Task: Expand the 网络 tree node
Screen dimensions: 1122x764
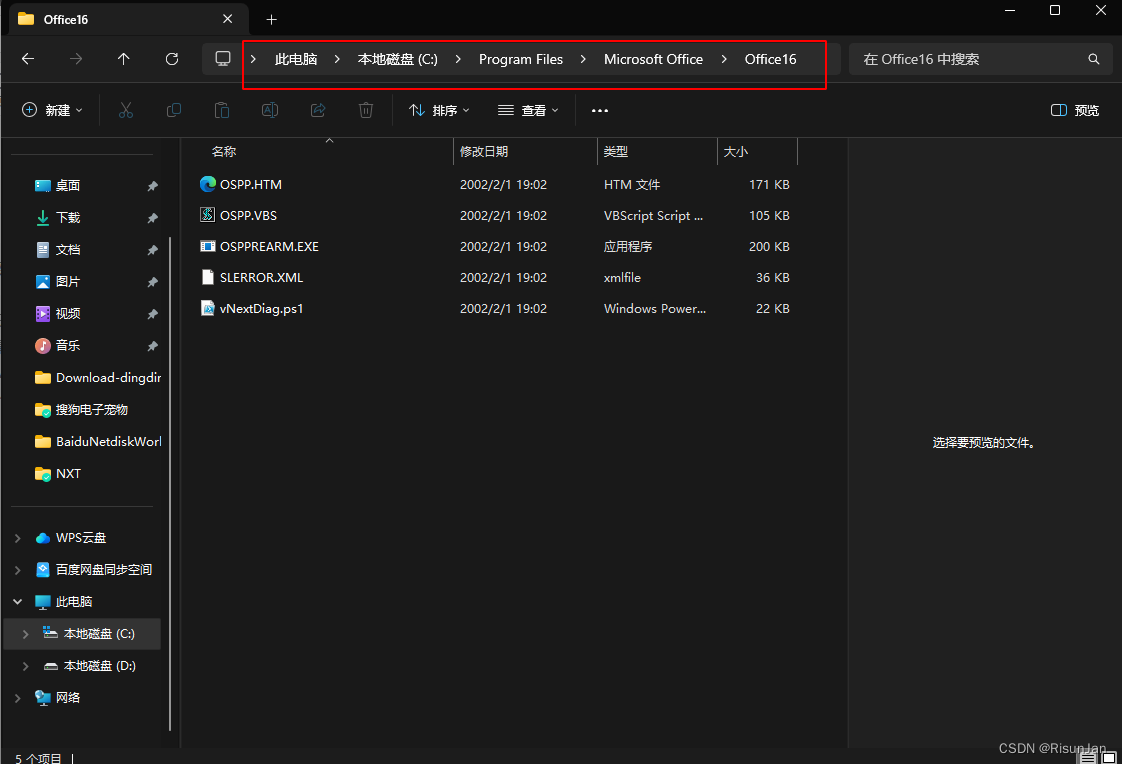Action: (18, 697)
